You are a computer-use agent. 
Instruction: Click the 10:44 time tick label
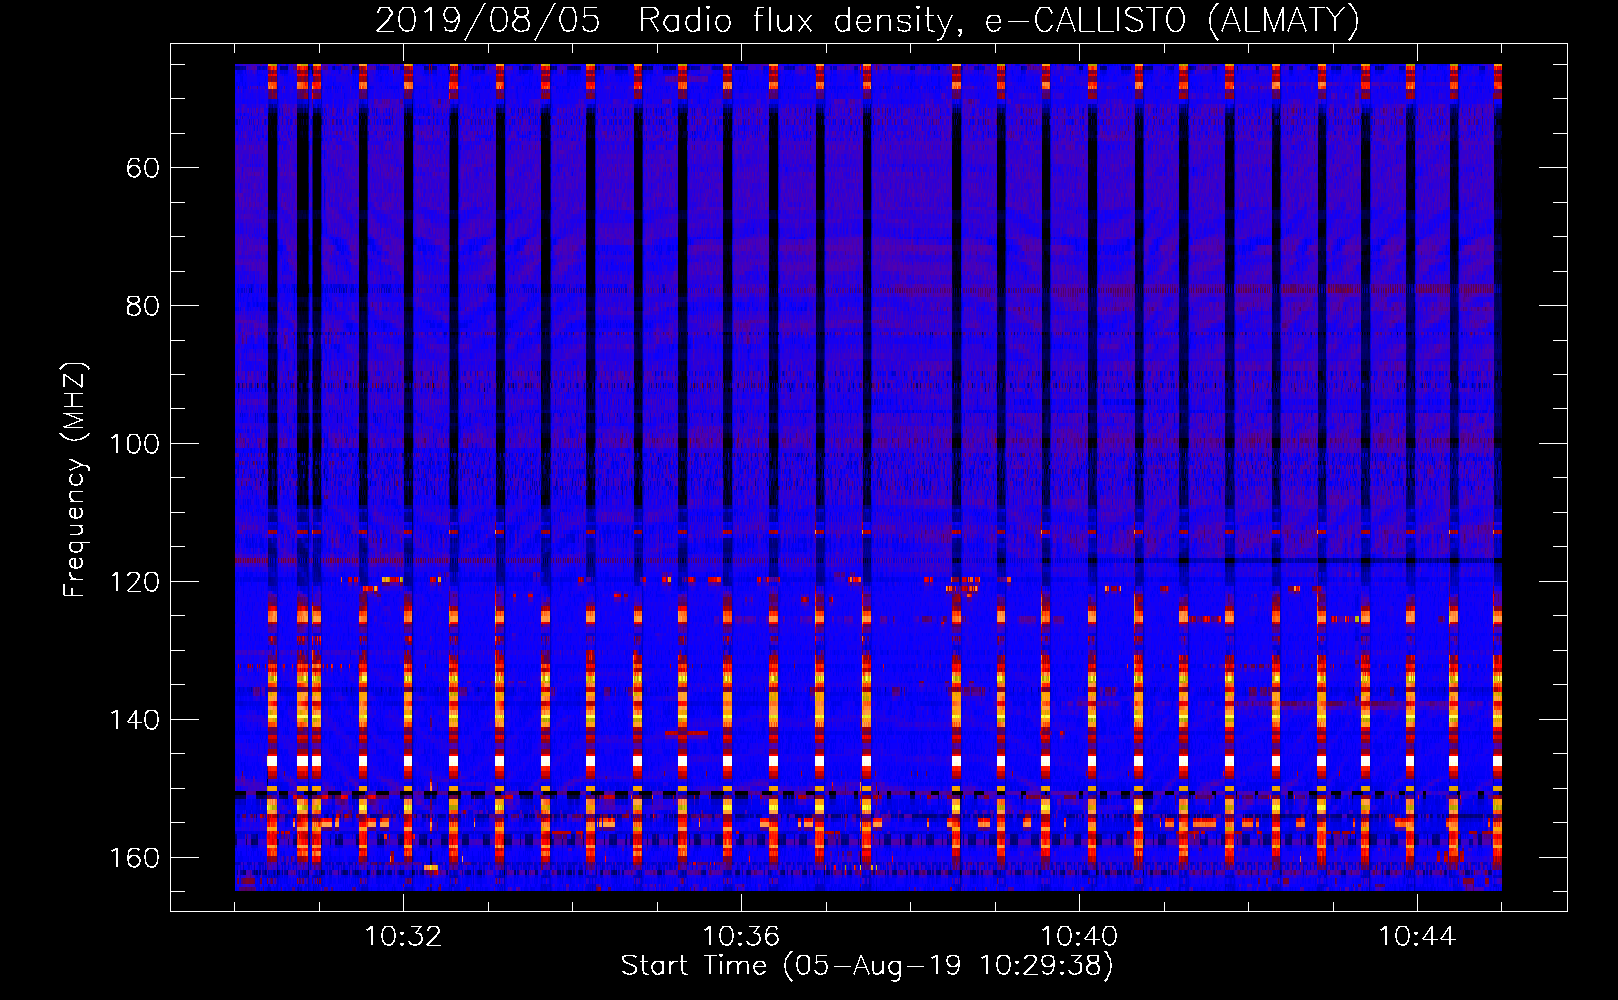pyautogui.click(x=1417, y=937)
